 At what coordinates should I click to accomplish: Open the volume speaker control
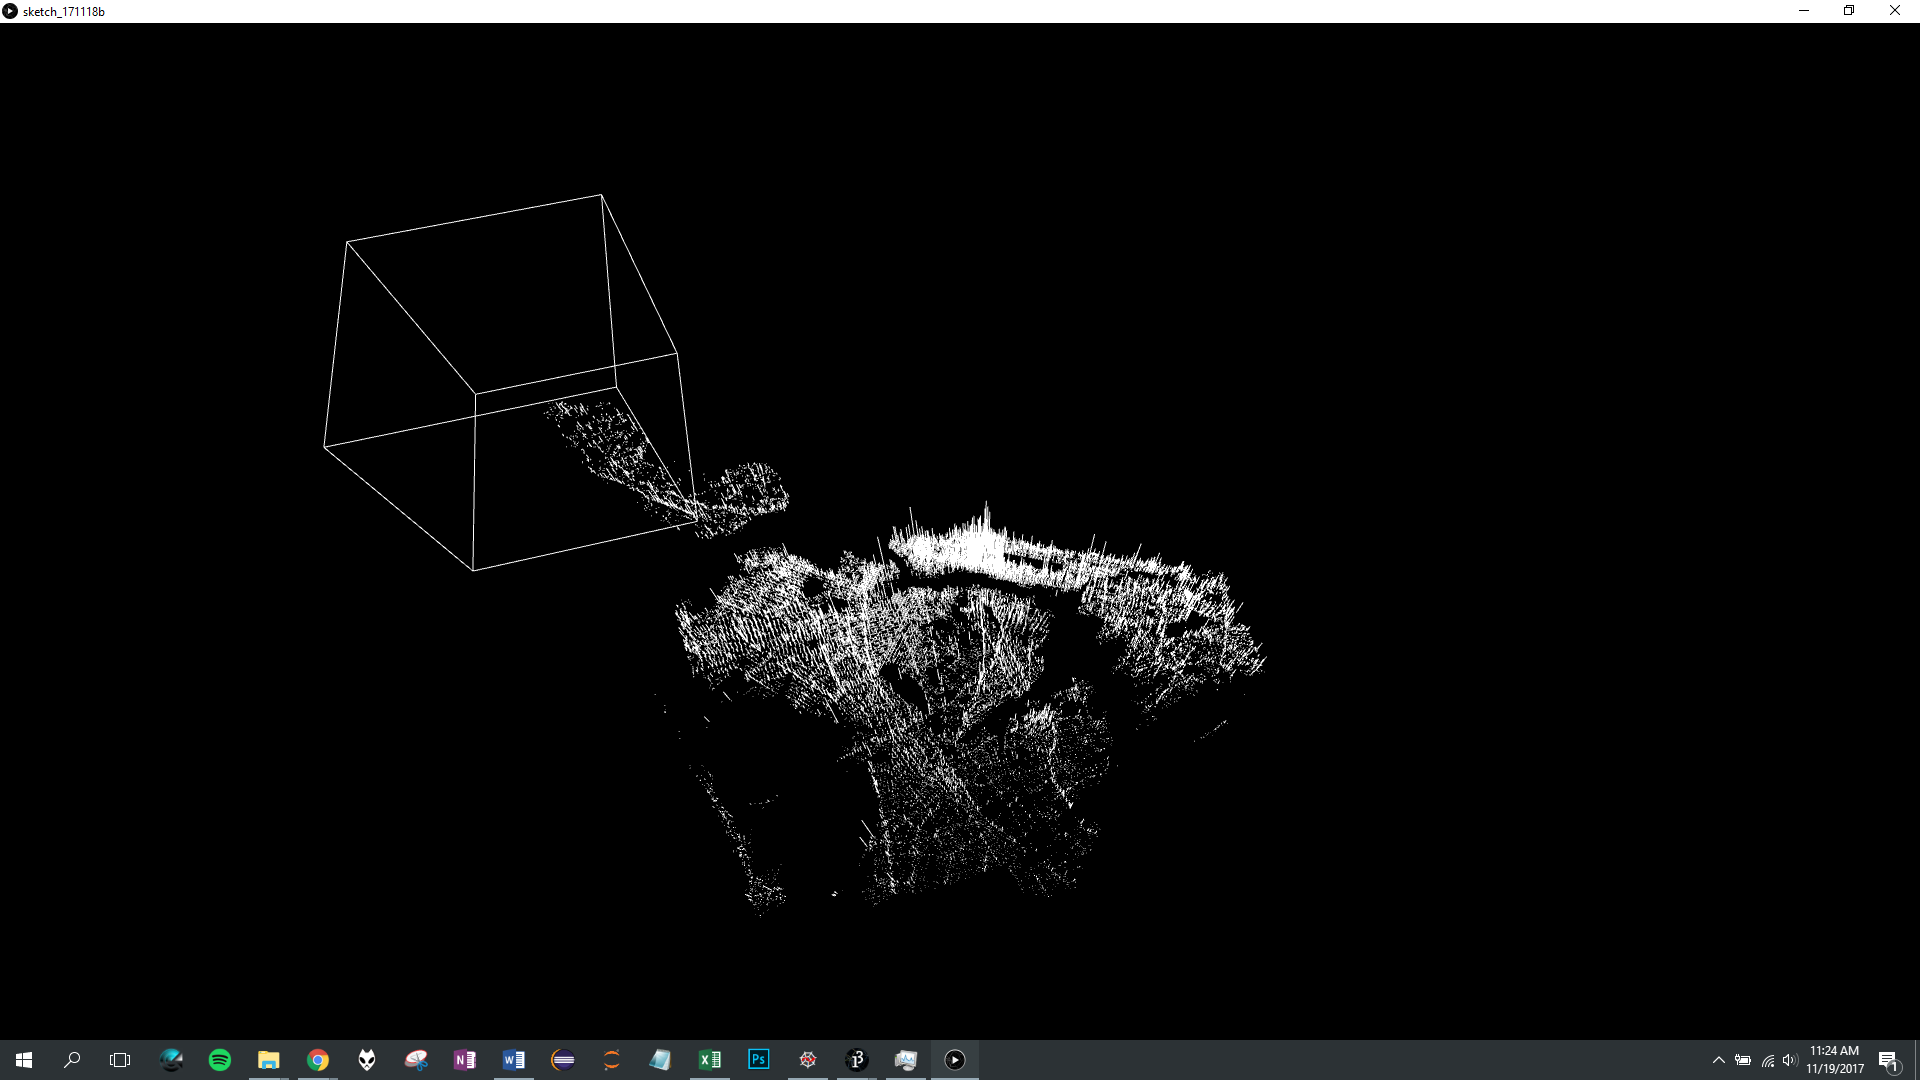click(x=1789, y=1060)
